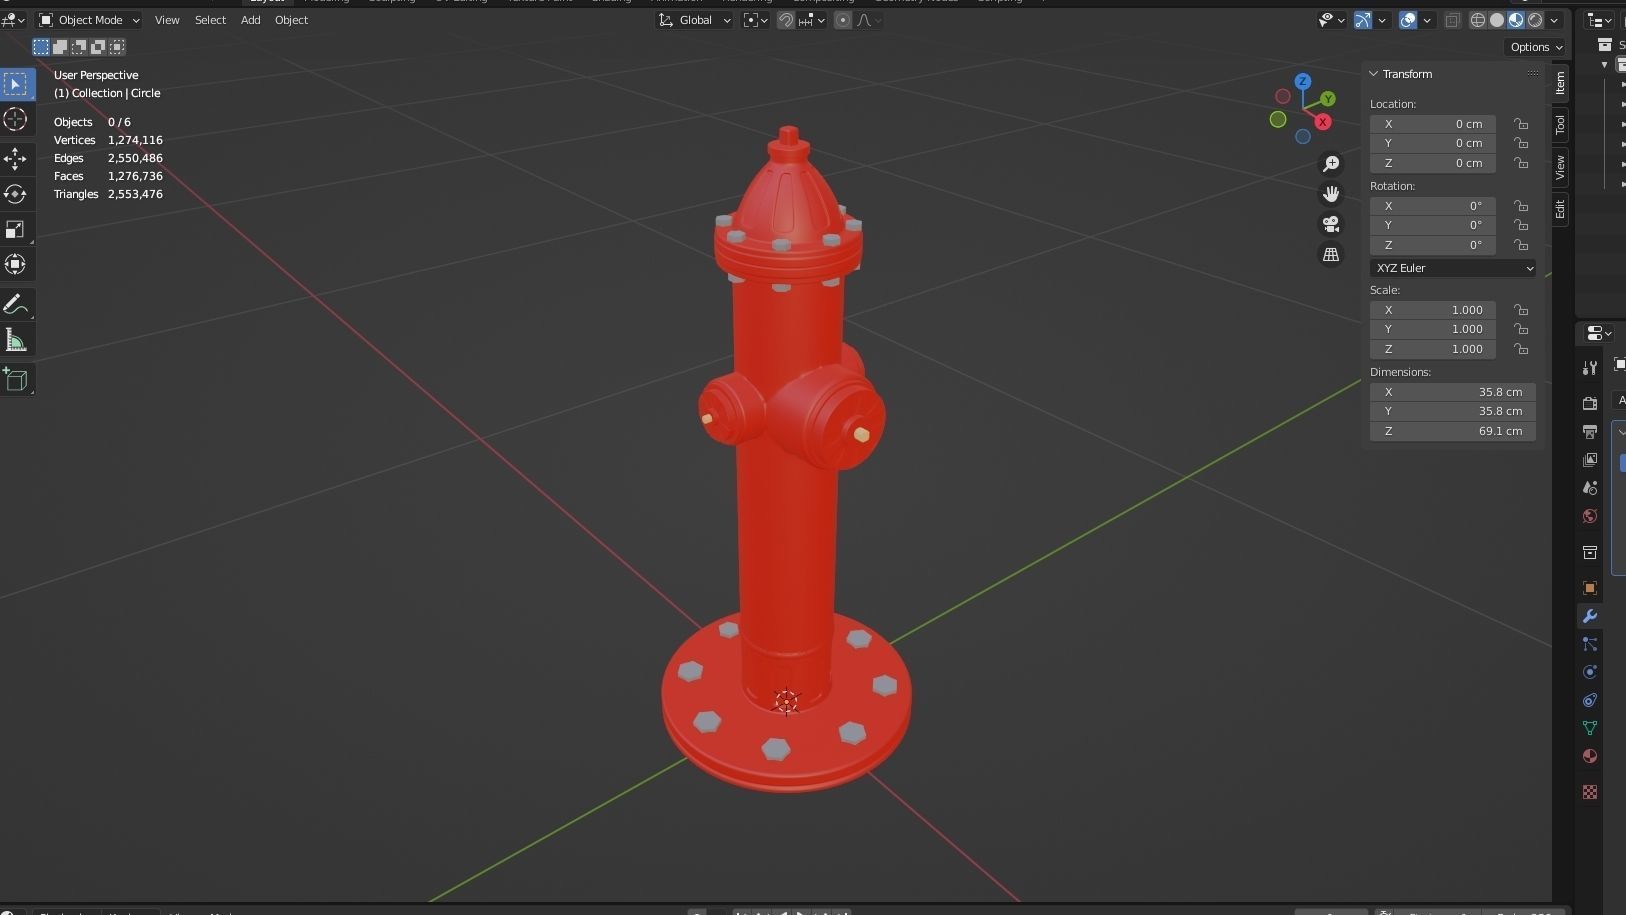Click the zoom magnifier viewport icon
Screen dimensions: 1626x915
pyautogui.click(x=1331, y=163)
